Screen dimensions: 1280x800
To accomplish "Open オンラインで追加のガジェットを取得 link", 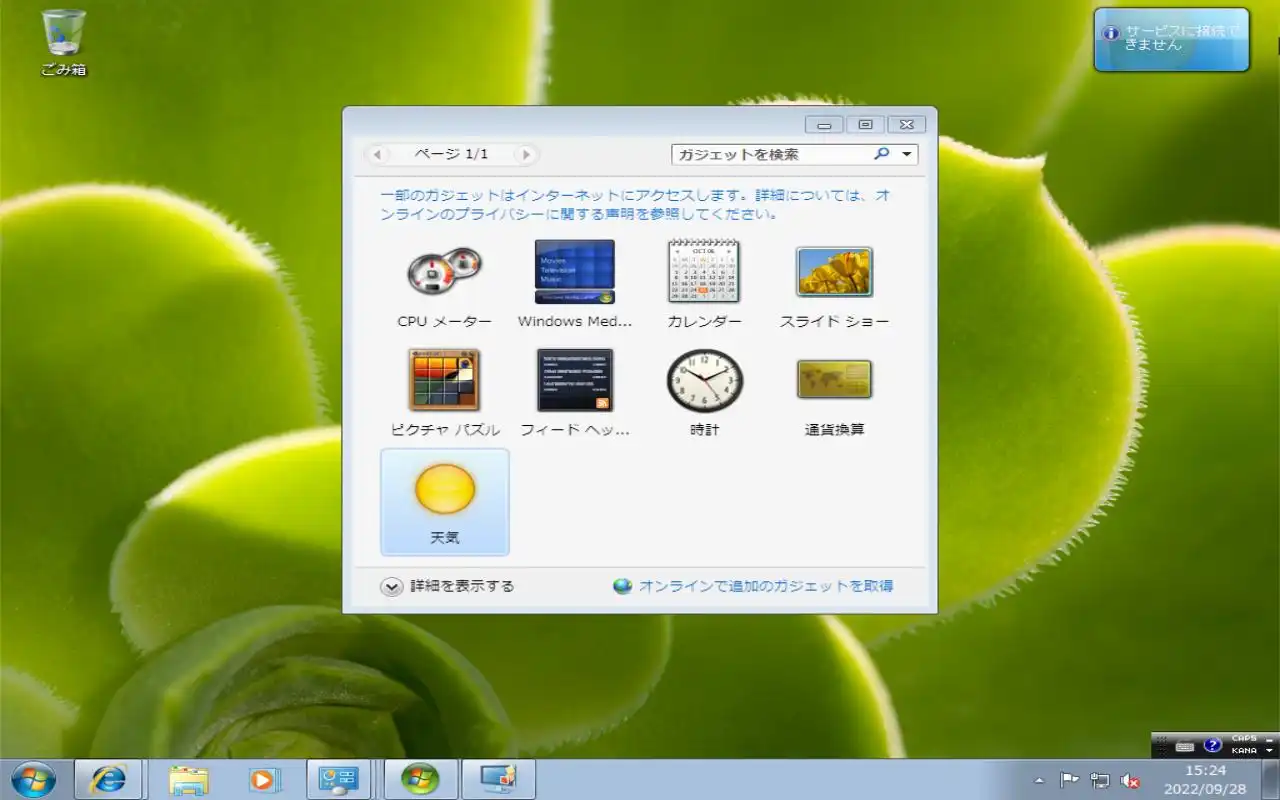I will [x=766, y=586].
